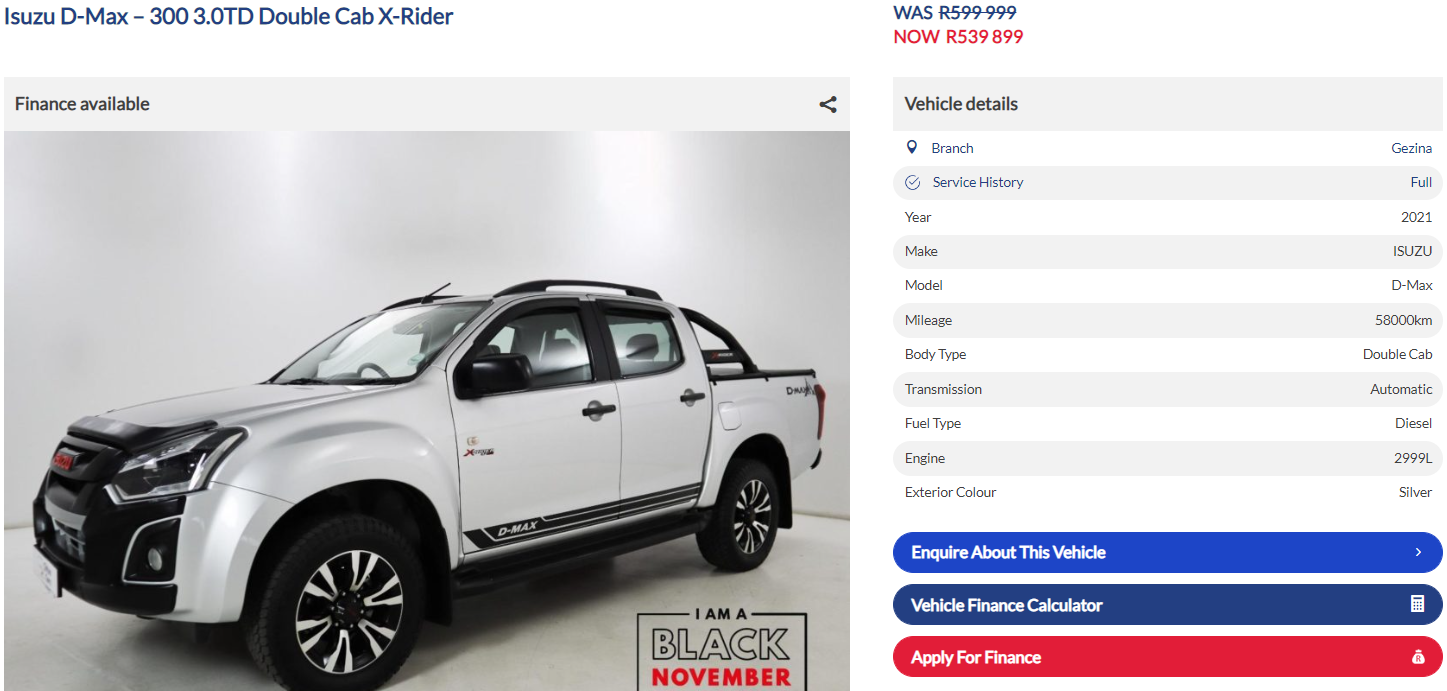Screen dimensions: 1447x691
Task: Click the money bag icon on Apply For Finance
Action: point(1417,657)
